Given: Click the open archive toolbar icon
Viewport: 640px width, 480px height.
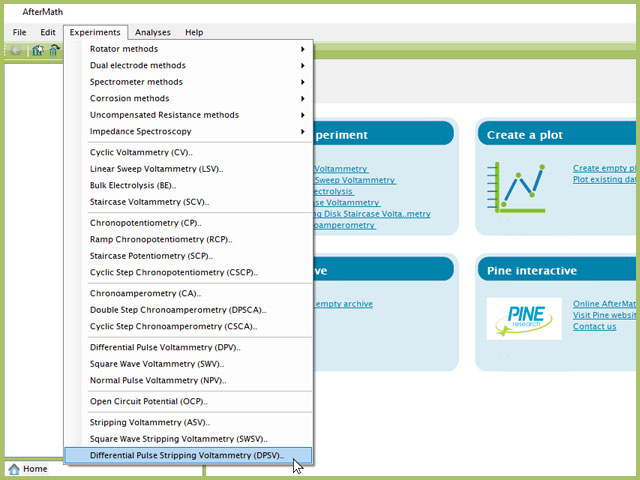Looking at the screenshot, I should click(54, 50).
